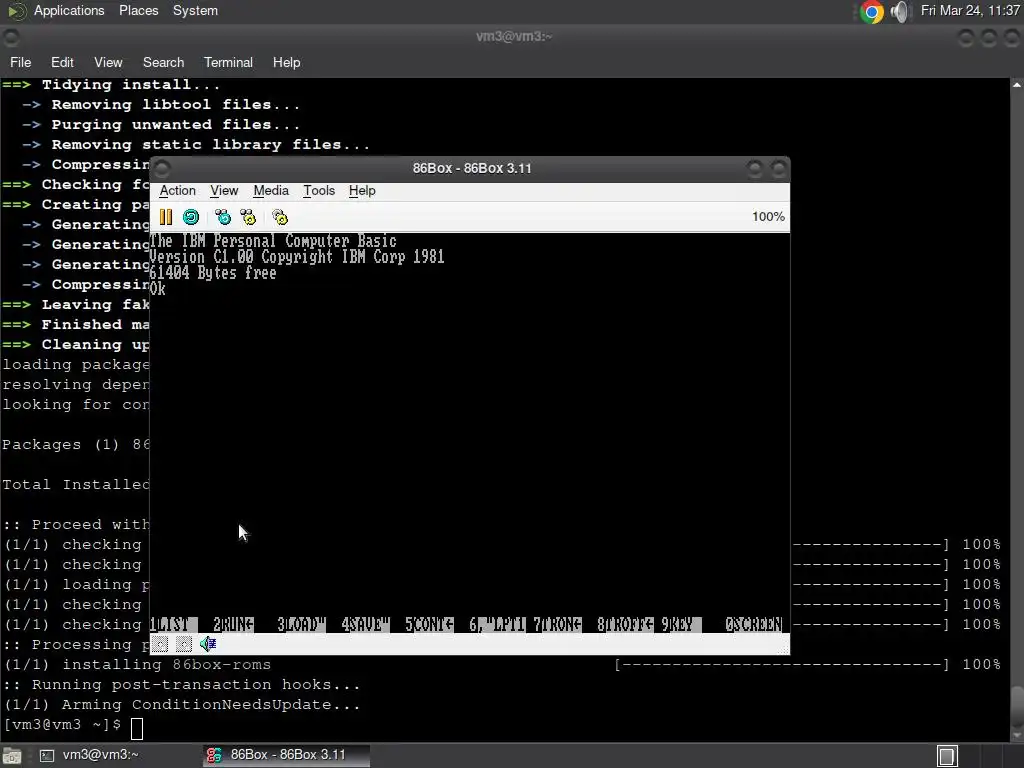Hard reset the emulated machine
This screenshot has width=1024, height=768.
pyautogui.click(x=191, y=217)
